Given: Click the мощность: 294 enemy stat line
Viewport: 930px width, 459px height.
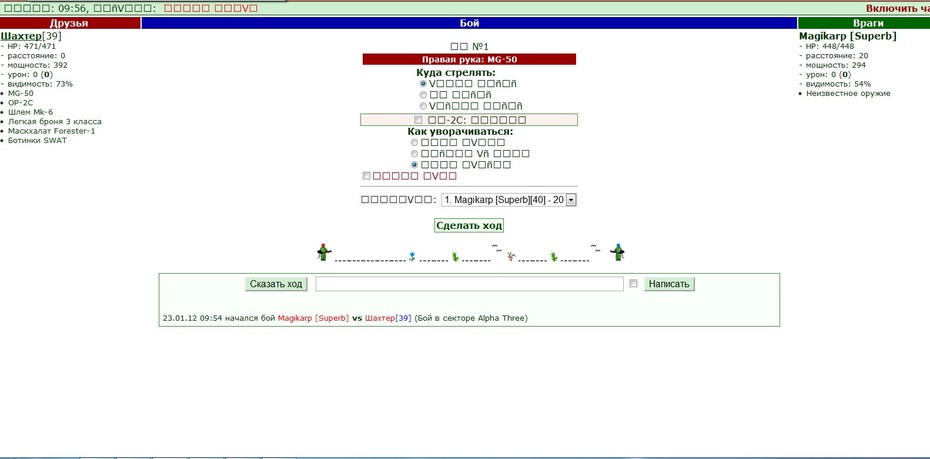Looking at the screenshot, I should click(833, 65).
